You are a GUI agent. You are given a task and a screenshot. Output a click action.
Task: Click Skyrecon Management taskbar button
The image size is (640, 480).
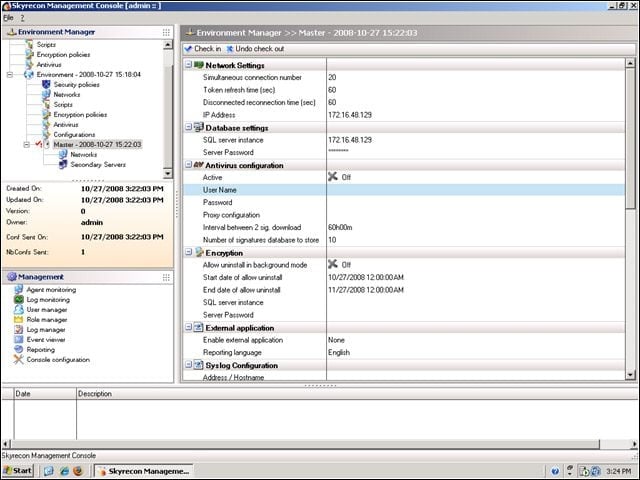click(x=144, y=471)
